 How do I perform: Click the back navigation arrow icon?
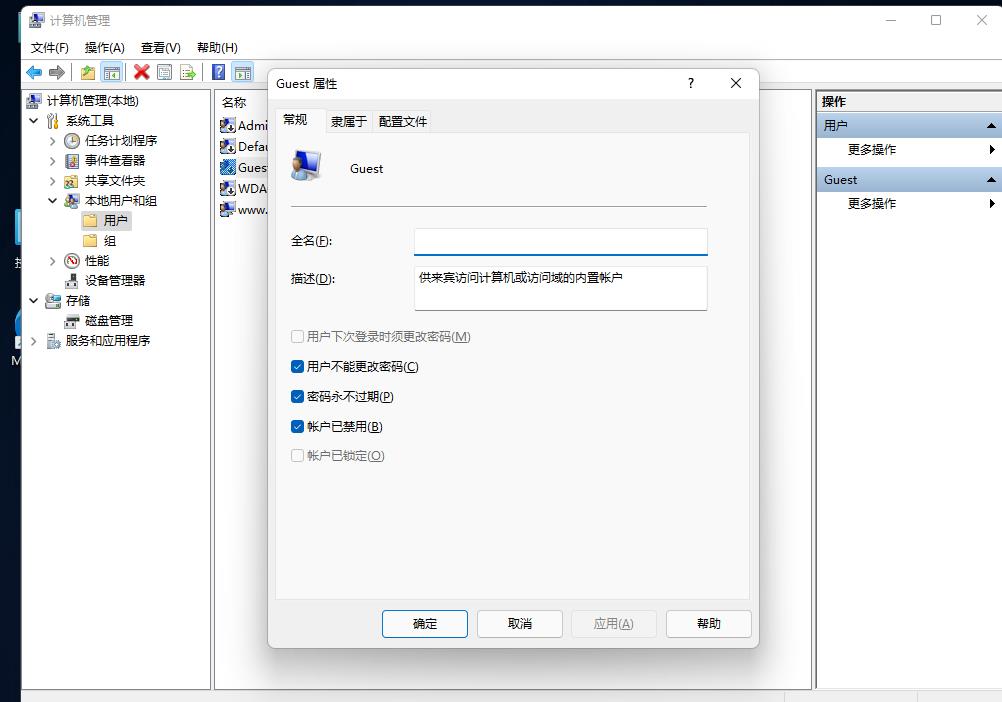click(x=33, y=71)
